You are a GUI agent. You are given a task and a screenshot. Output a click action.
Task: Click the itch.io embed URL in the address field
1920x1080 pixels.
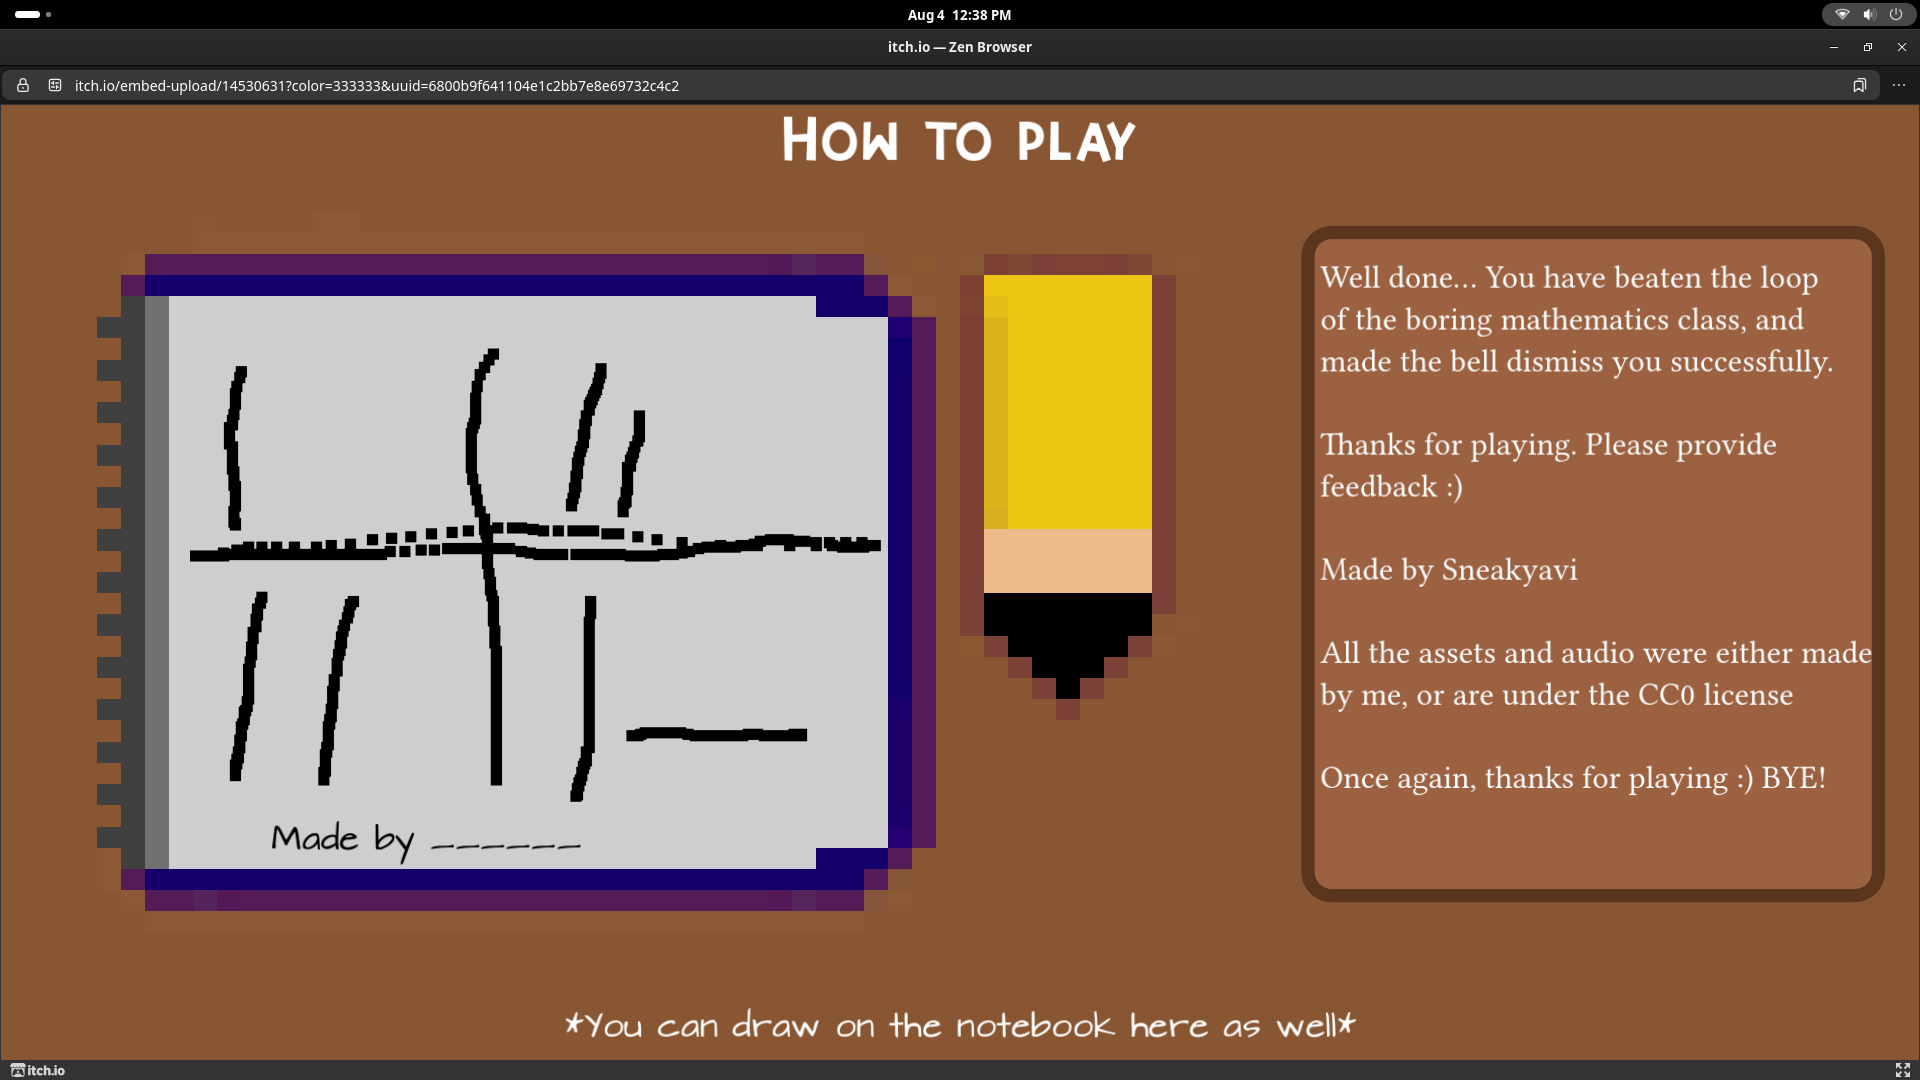coord(377,86)
